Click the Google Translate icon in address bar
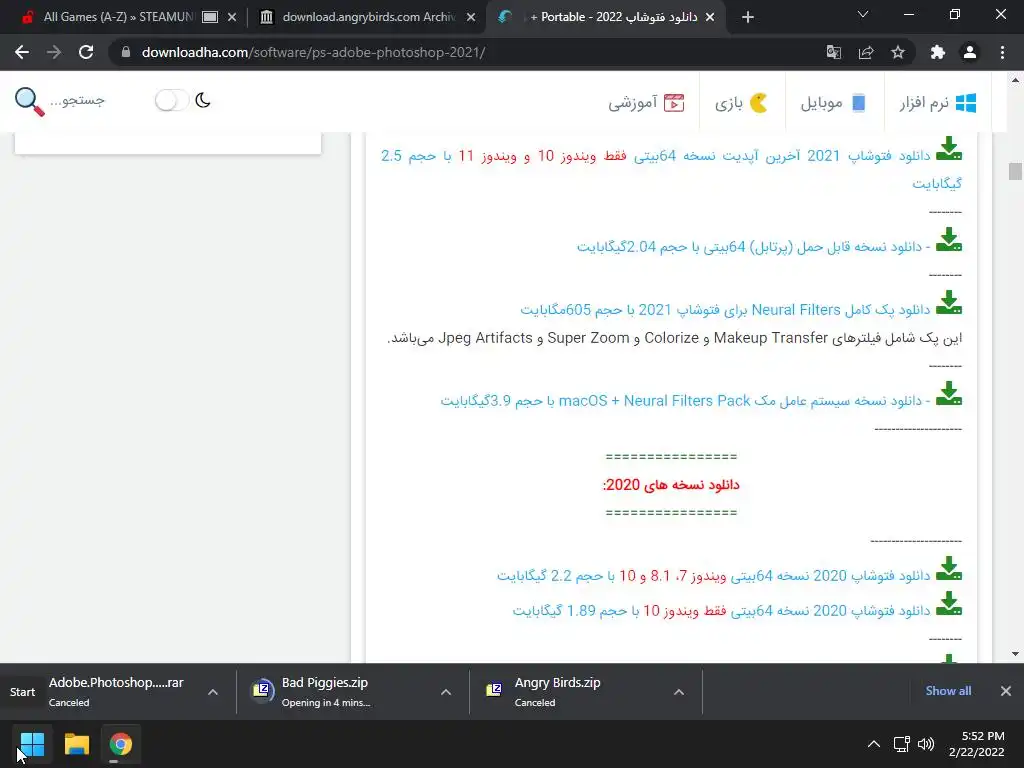The image size is (1024, 768). (833, 52)
